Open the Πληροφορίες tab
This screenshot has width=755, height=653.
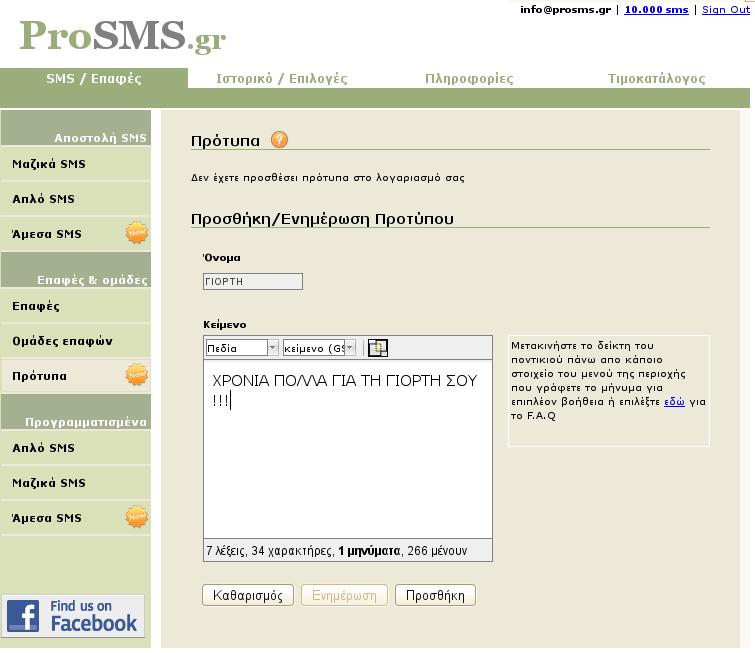pyautogui.click(x=469, y=78)
